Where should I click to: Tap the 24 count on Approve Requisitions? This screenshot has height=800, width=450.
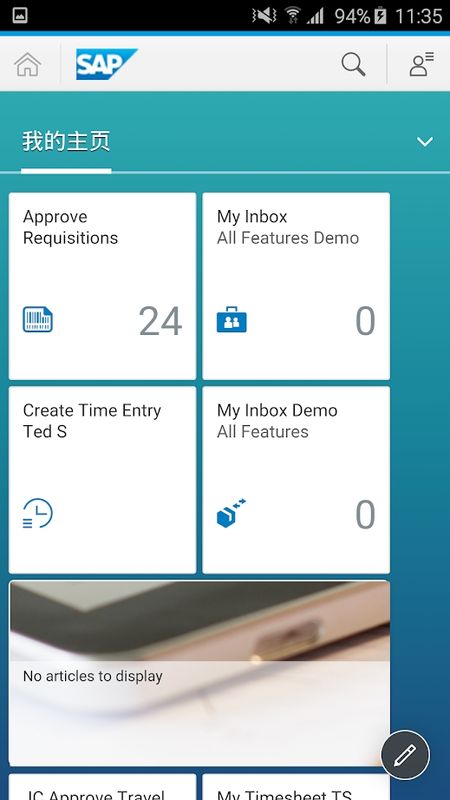point(160,321)
